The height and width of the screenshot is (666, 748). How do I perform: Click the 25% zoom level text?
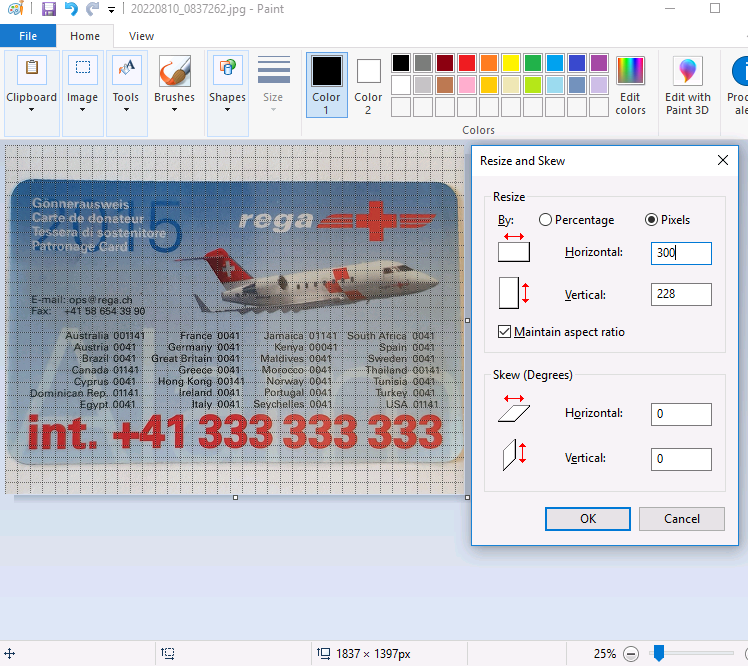tap(604, 654)
